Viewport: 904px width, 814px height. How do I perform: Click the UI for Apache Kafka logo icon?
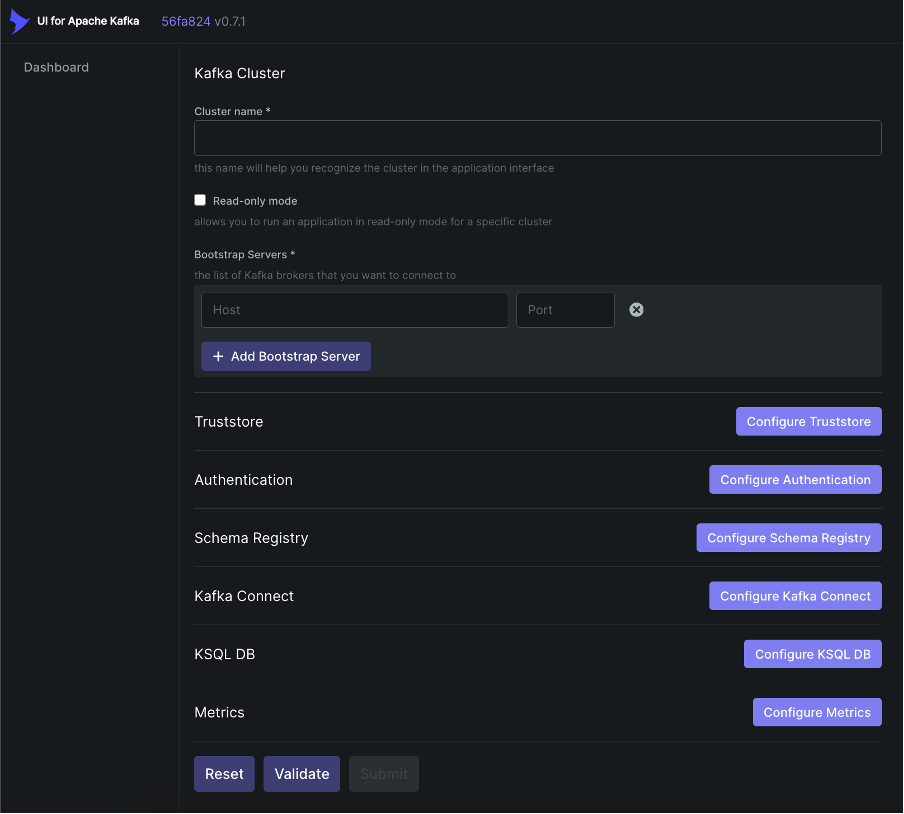click(x=19, y=21)
